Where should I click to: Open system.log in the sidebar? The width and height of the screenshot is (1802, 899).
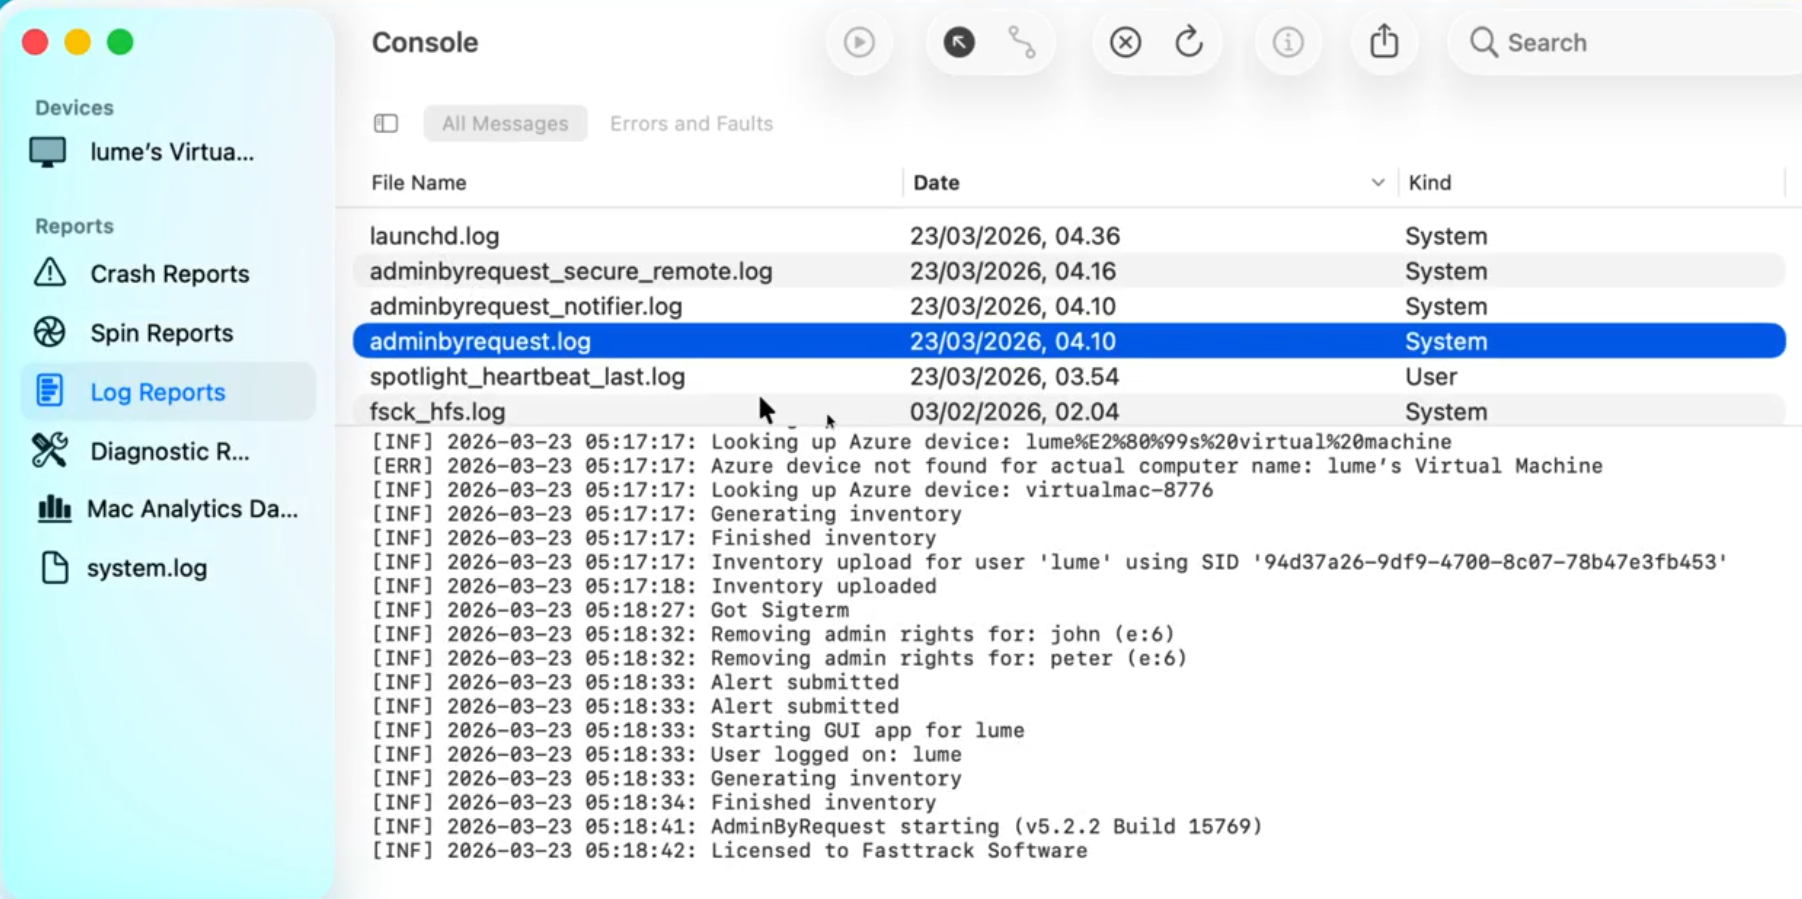[168, 568]
